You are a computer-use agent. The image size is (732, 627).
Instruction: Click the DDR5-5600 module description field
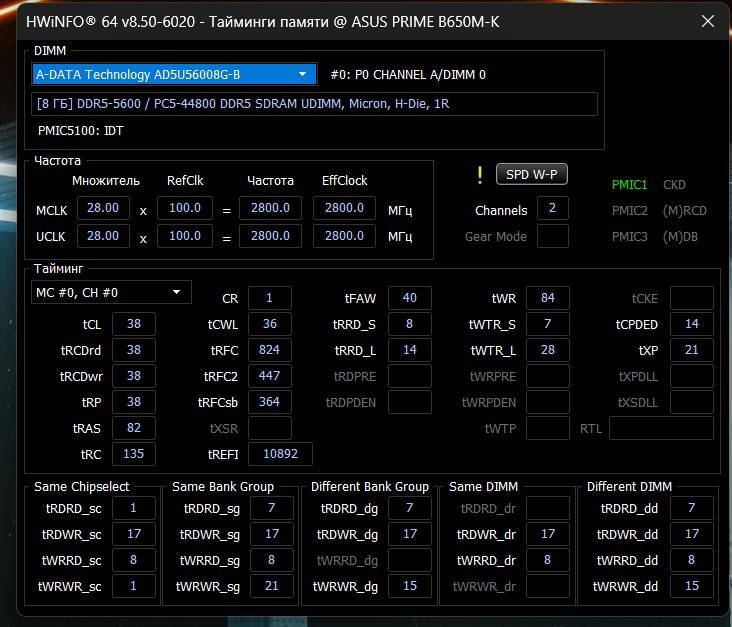tap(315, 104)
